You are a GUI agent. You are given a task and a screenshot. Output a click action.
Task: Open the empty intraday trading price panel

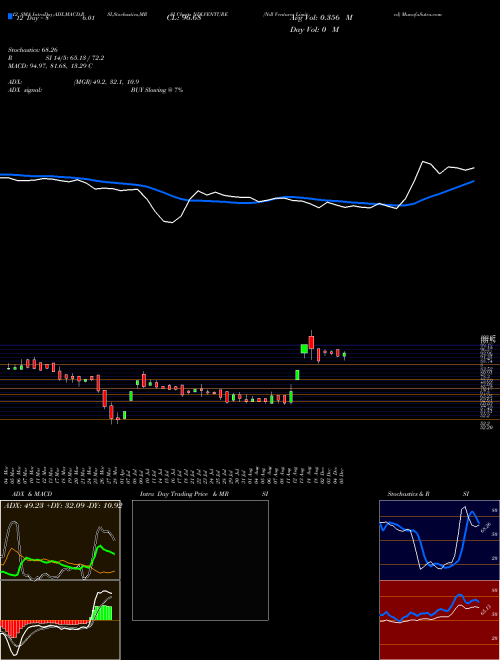200,560
